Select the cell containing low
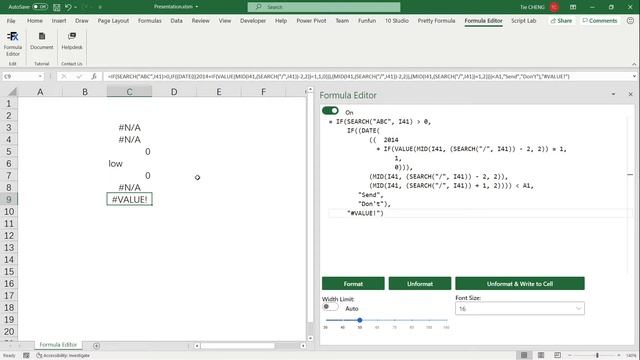 click(x=129, y=164)
